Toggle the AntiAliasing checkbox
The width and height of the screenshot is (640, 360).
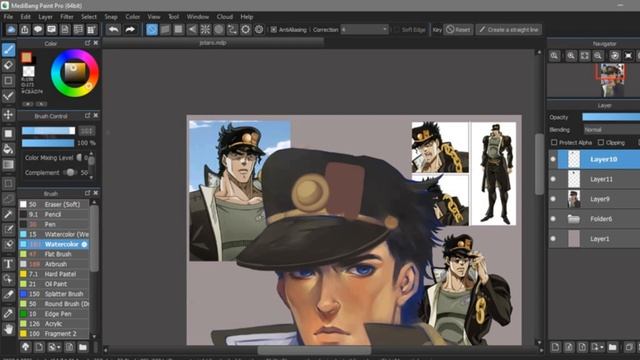(274, 29)
